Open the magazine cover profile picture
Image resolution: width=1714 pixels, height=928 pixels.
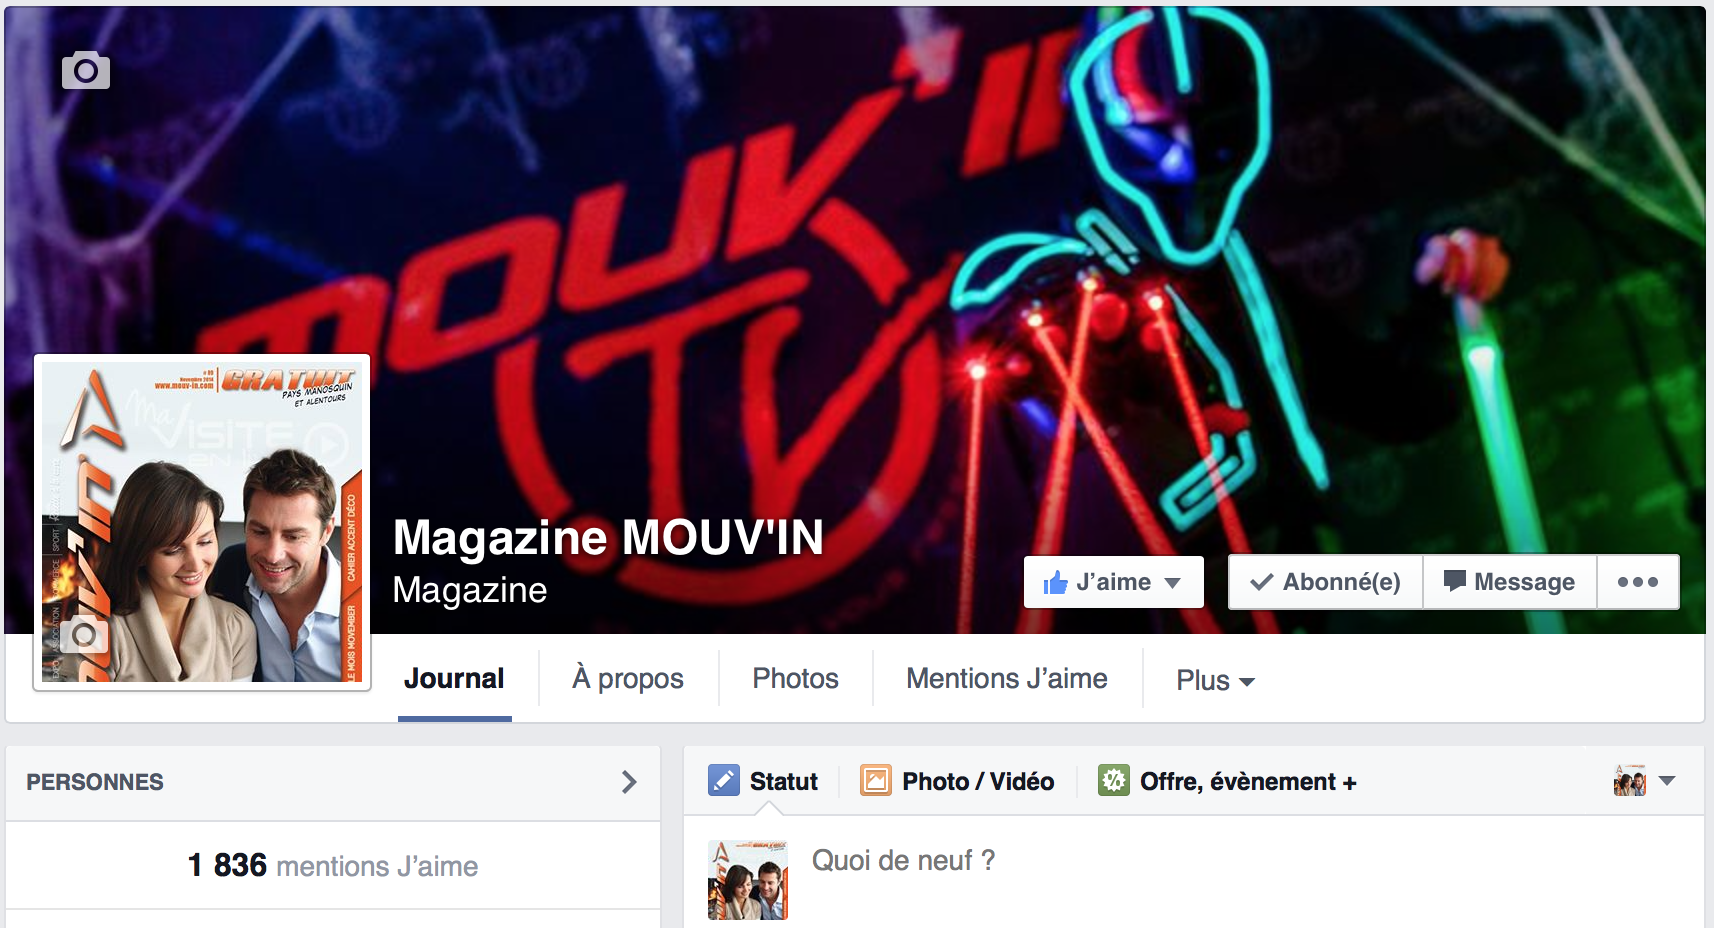[202, 522]
